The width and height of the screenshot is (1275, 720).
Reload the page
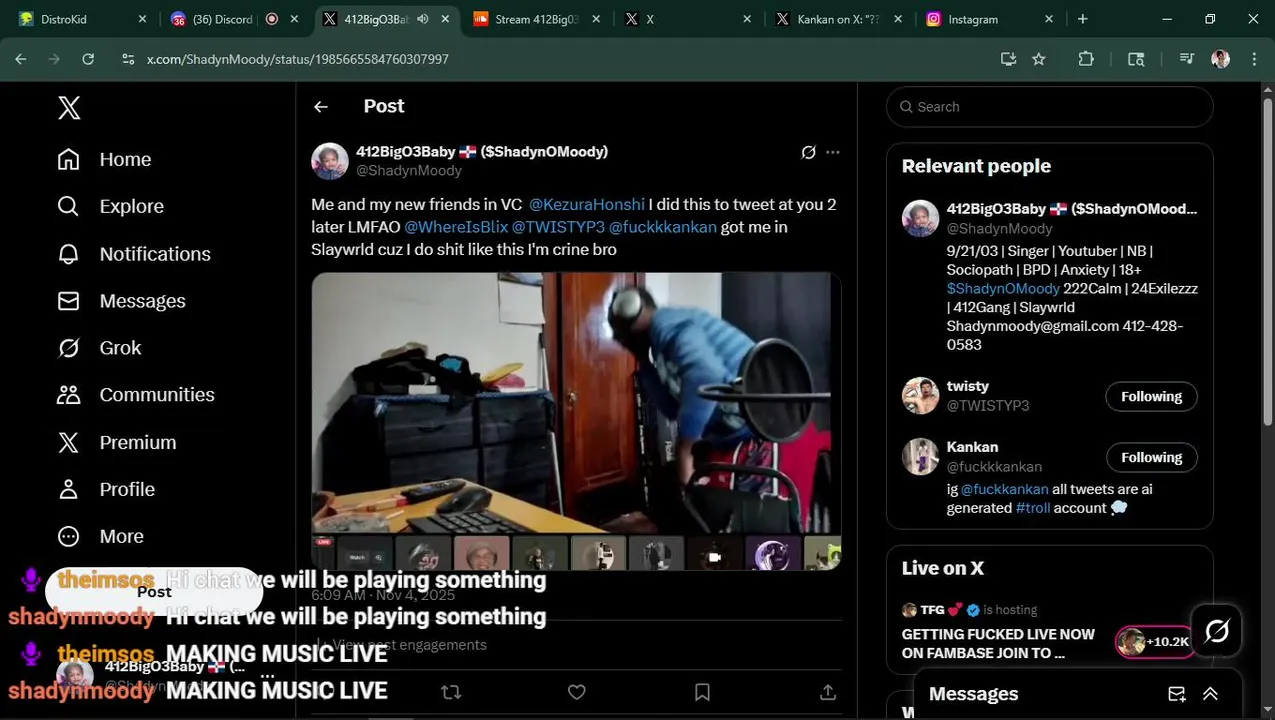[88, 59]
